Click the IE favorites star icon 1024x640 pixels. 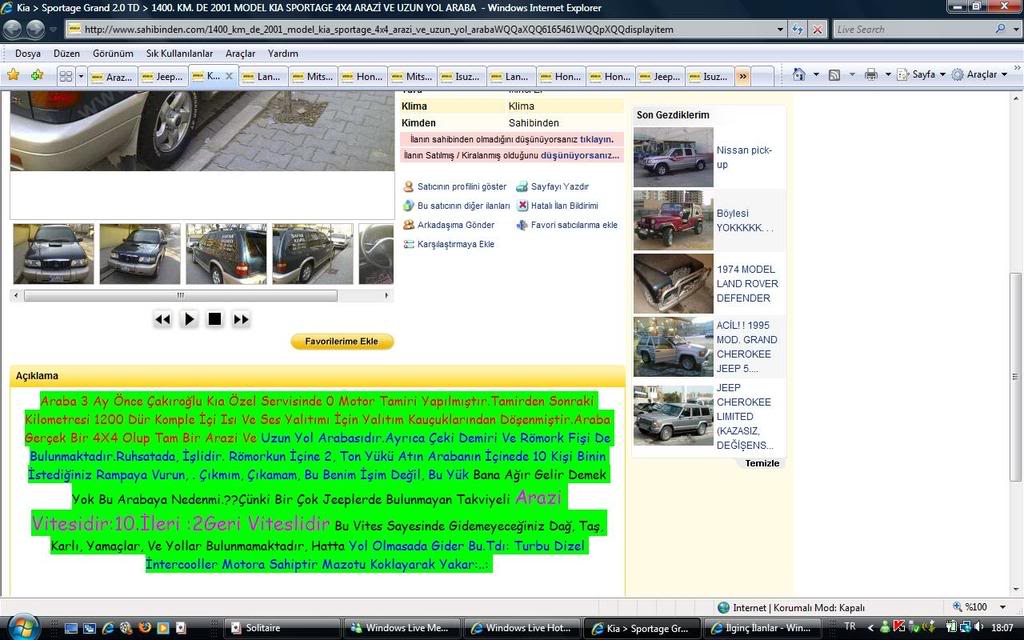point(13,75)
